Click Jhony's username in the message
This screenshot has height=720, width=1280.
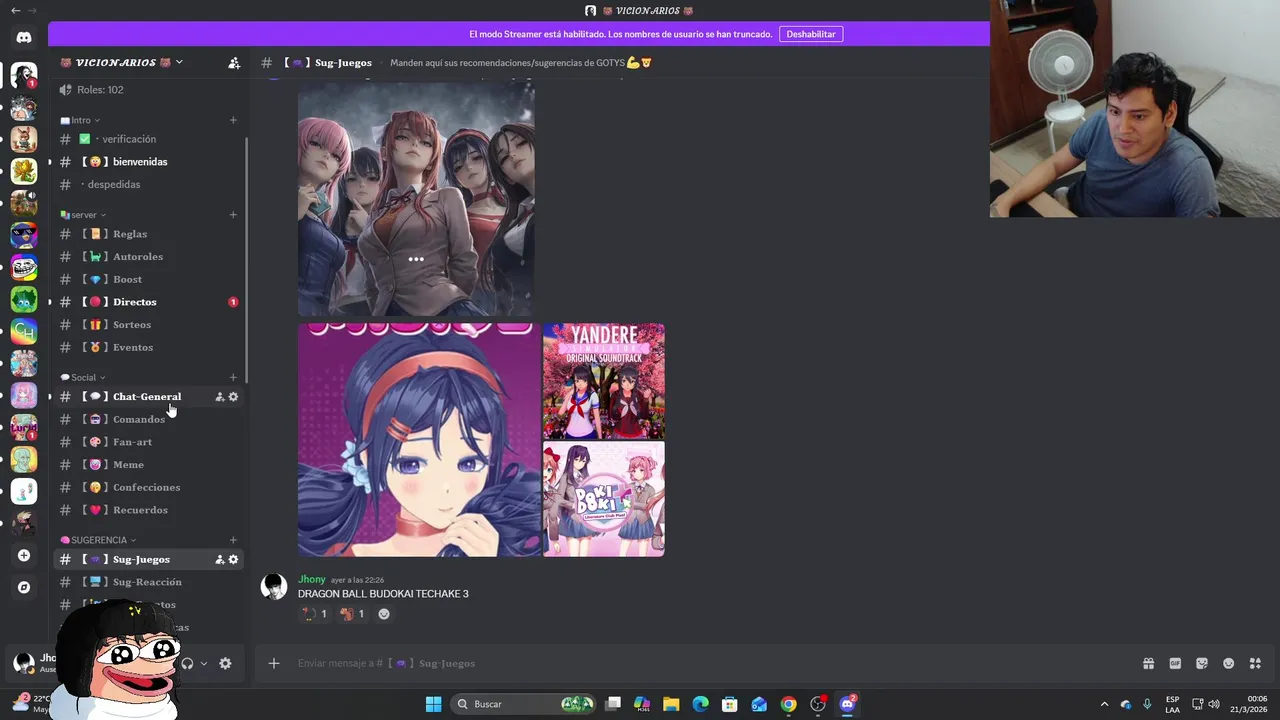[312, 579]
